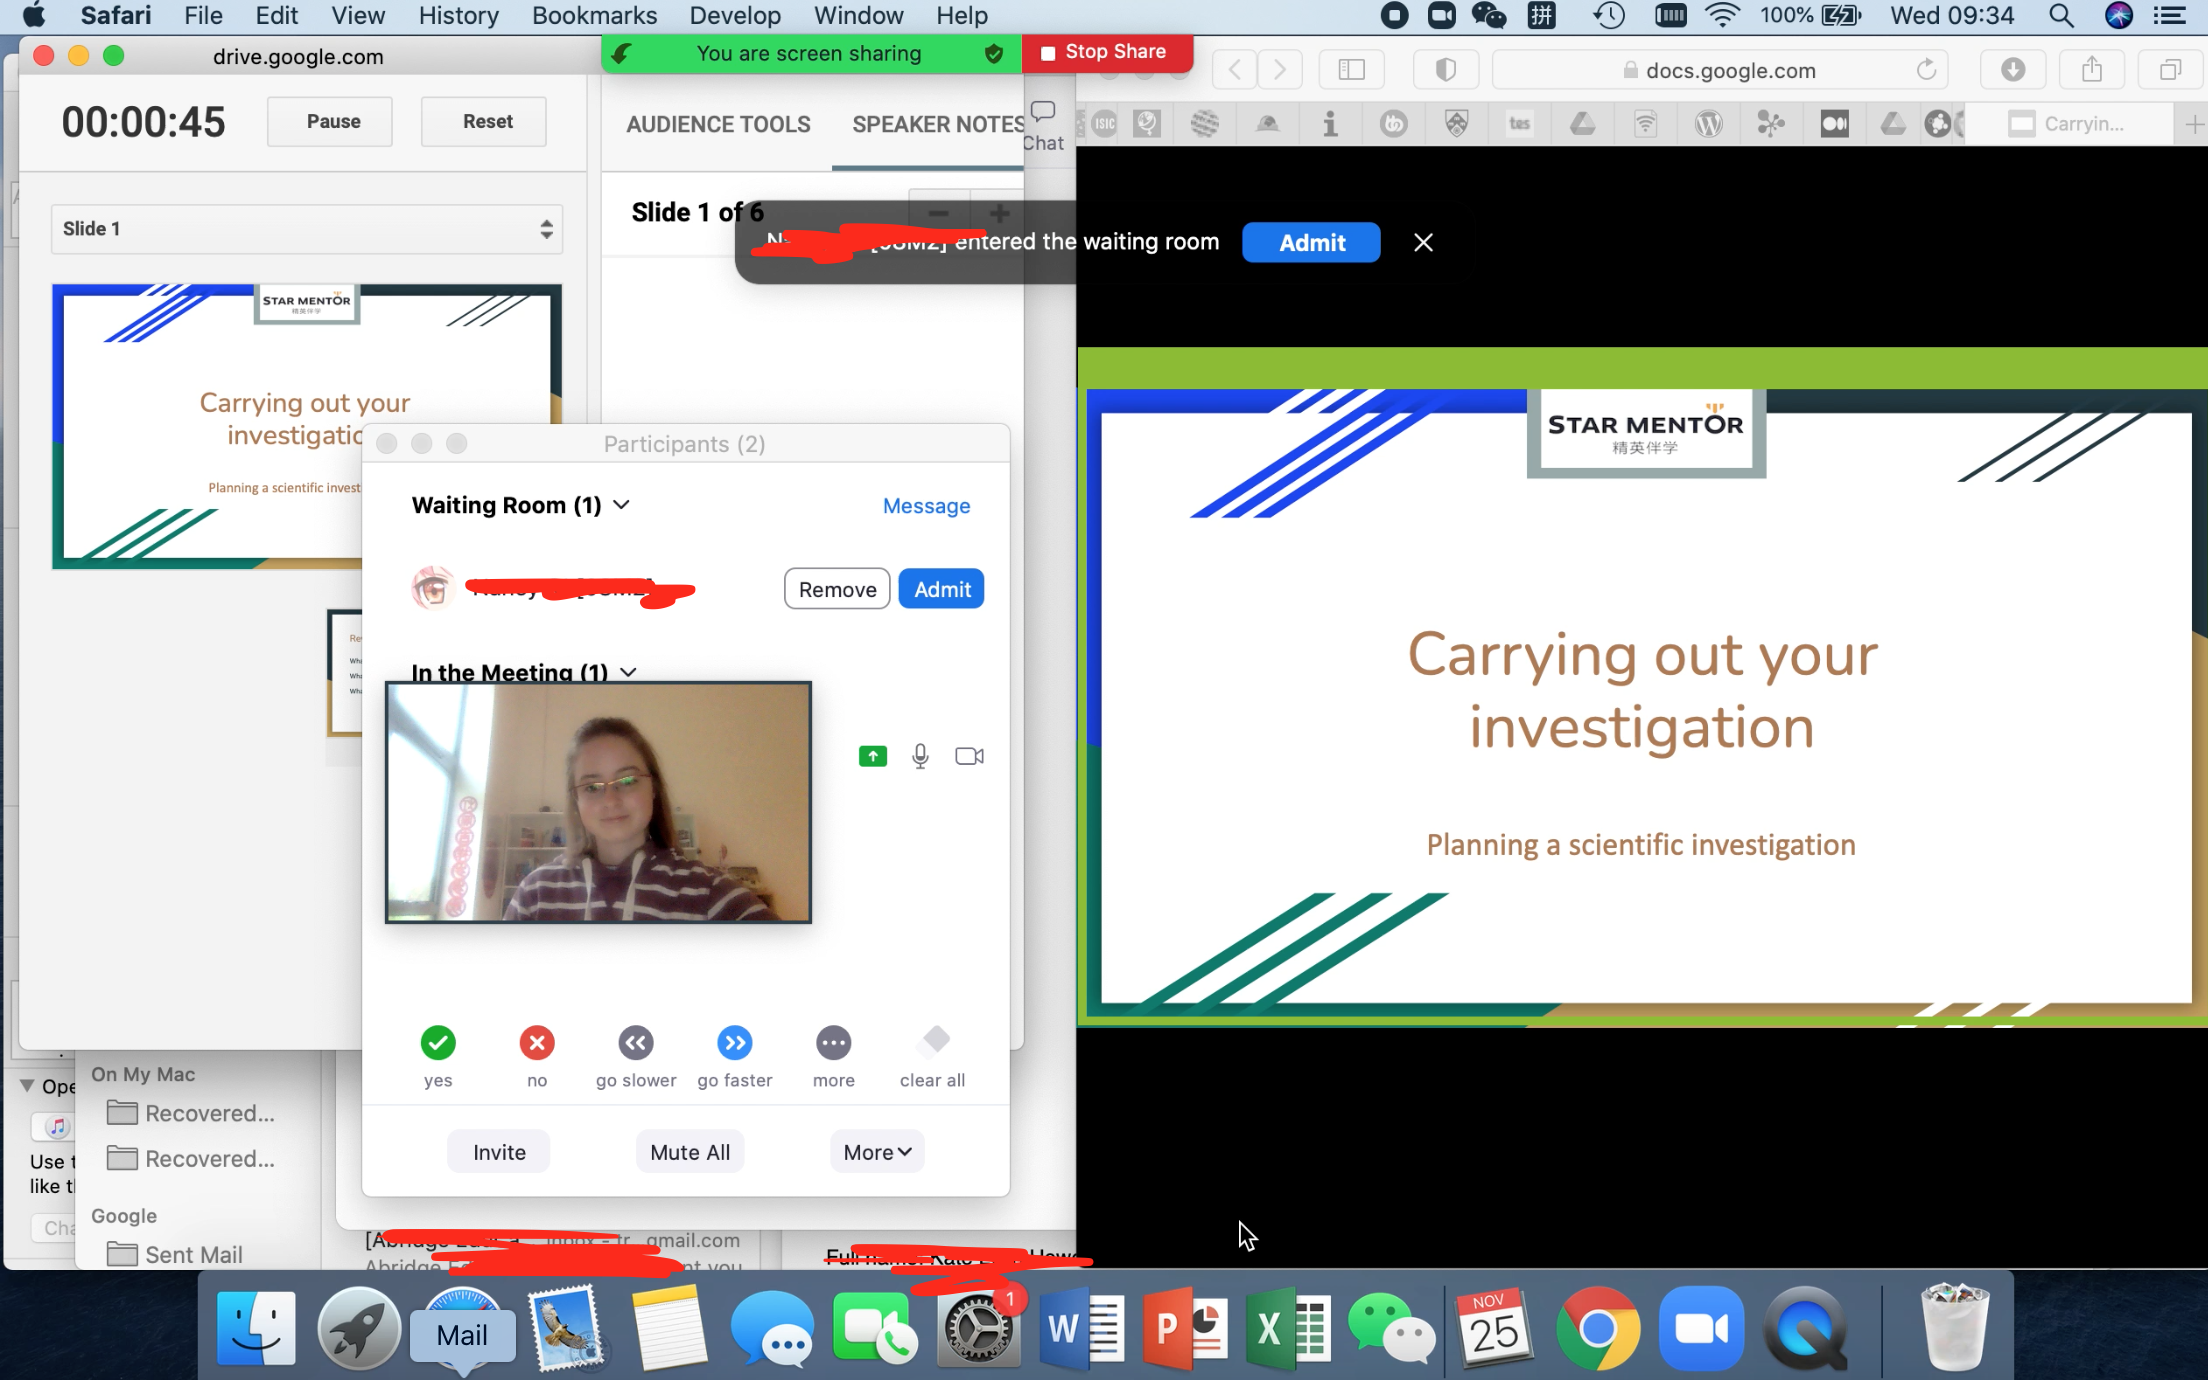Click the red no reaction icon
This screenshot has width=2208, height=1380.
pyautogui.click(x=537, y=1043)
